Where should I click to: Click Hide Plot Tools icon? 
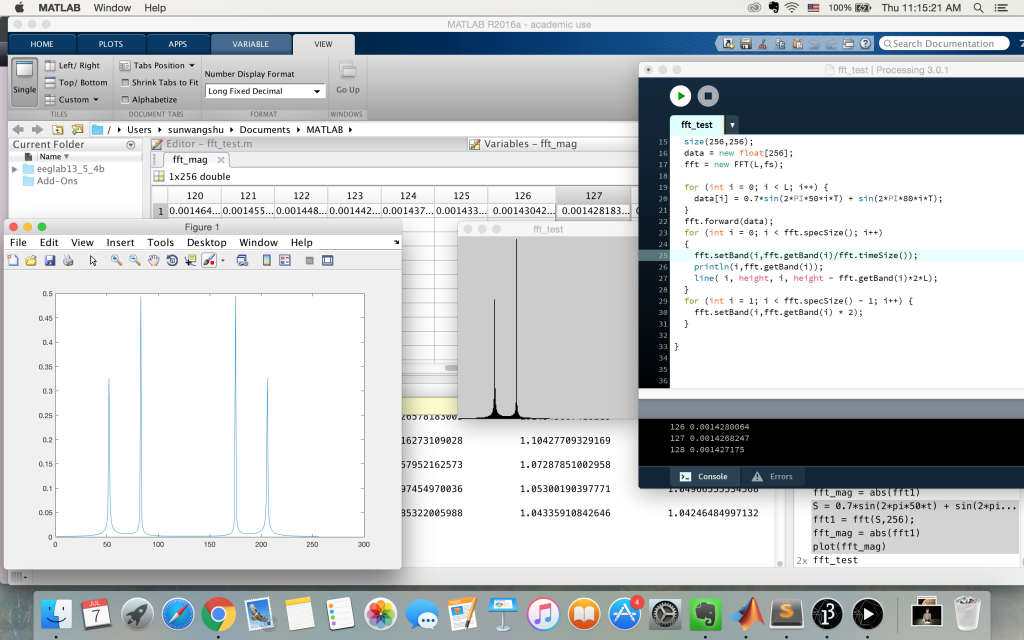(310, 261)
